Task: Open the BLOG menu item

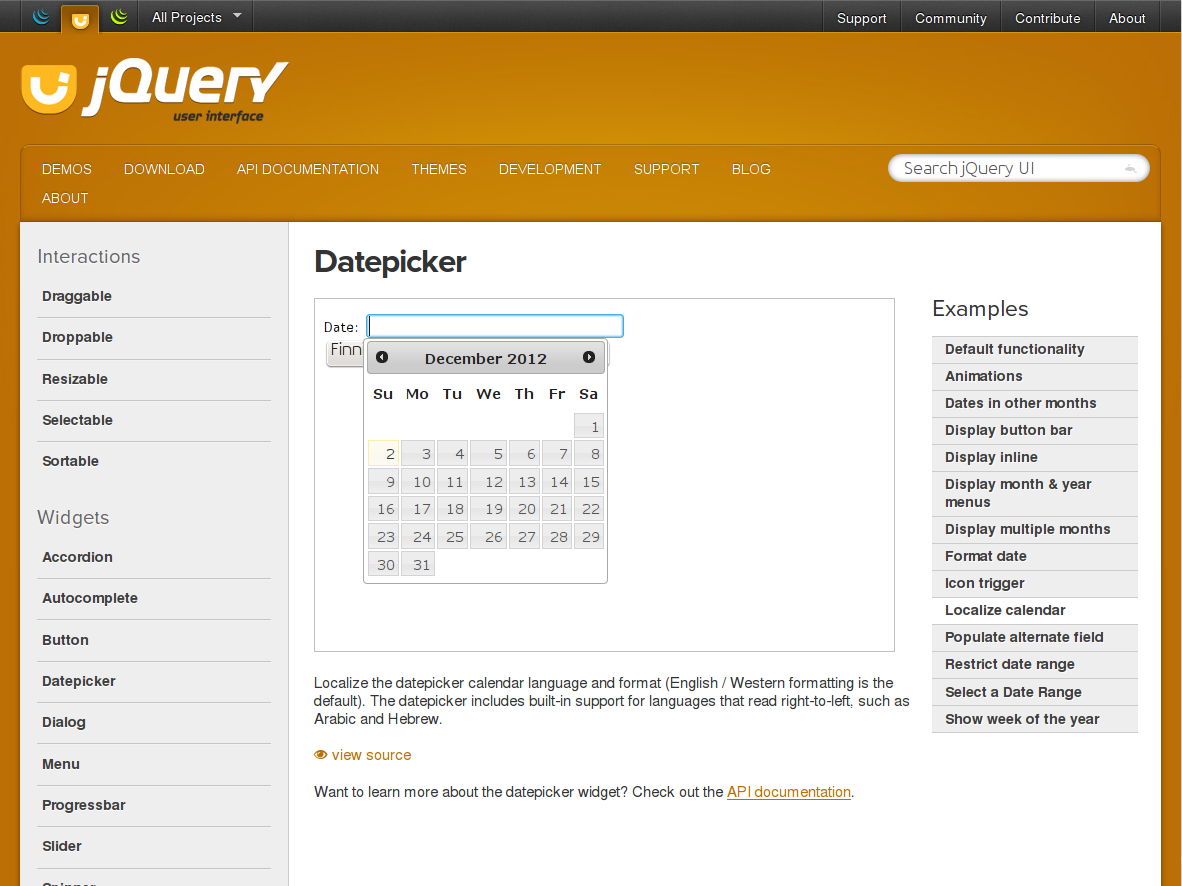Action: coord(751,170)
